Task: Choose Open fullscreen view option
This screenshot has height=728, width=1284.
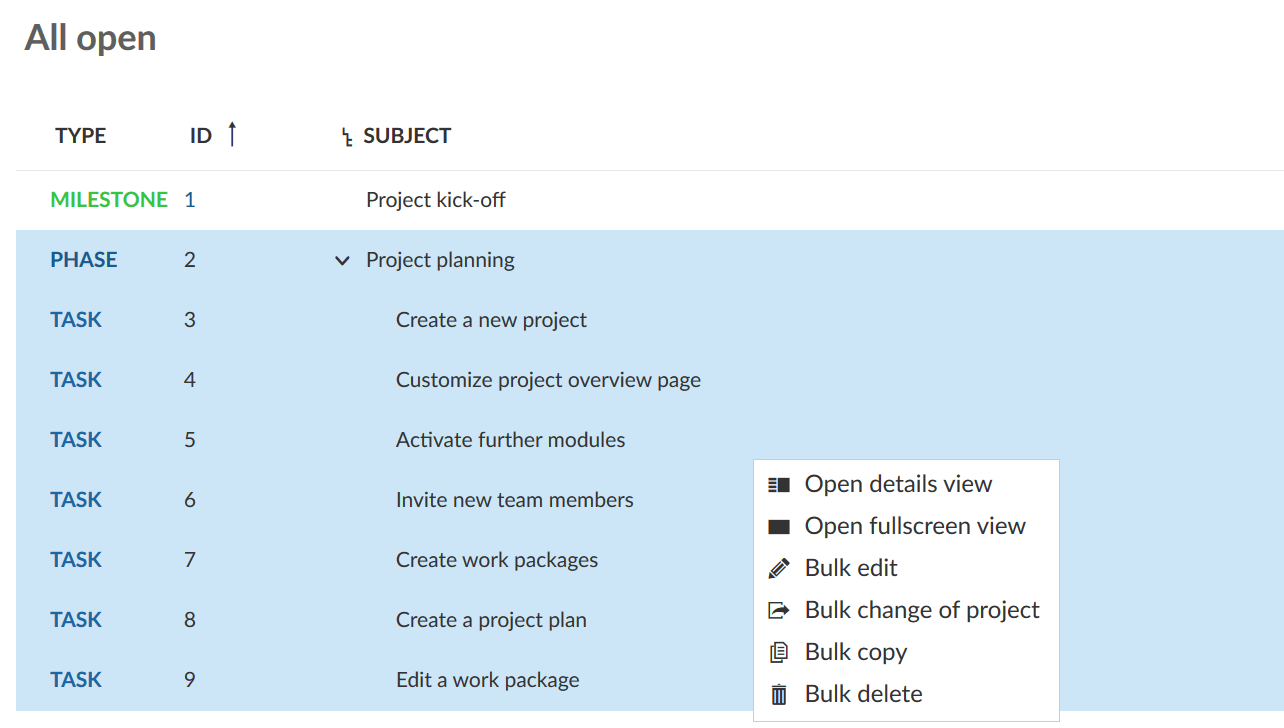Action: coord(915,527)
